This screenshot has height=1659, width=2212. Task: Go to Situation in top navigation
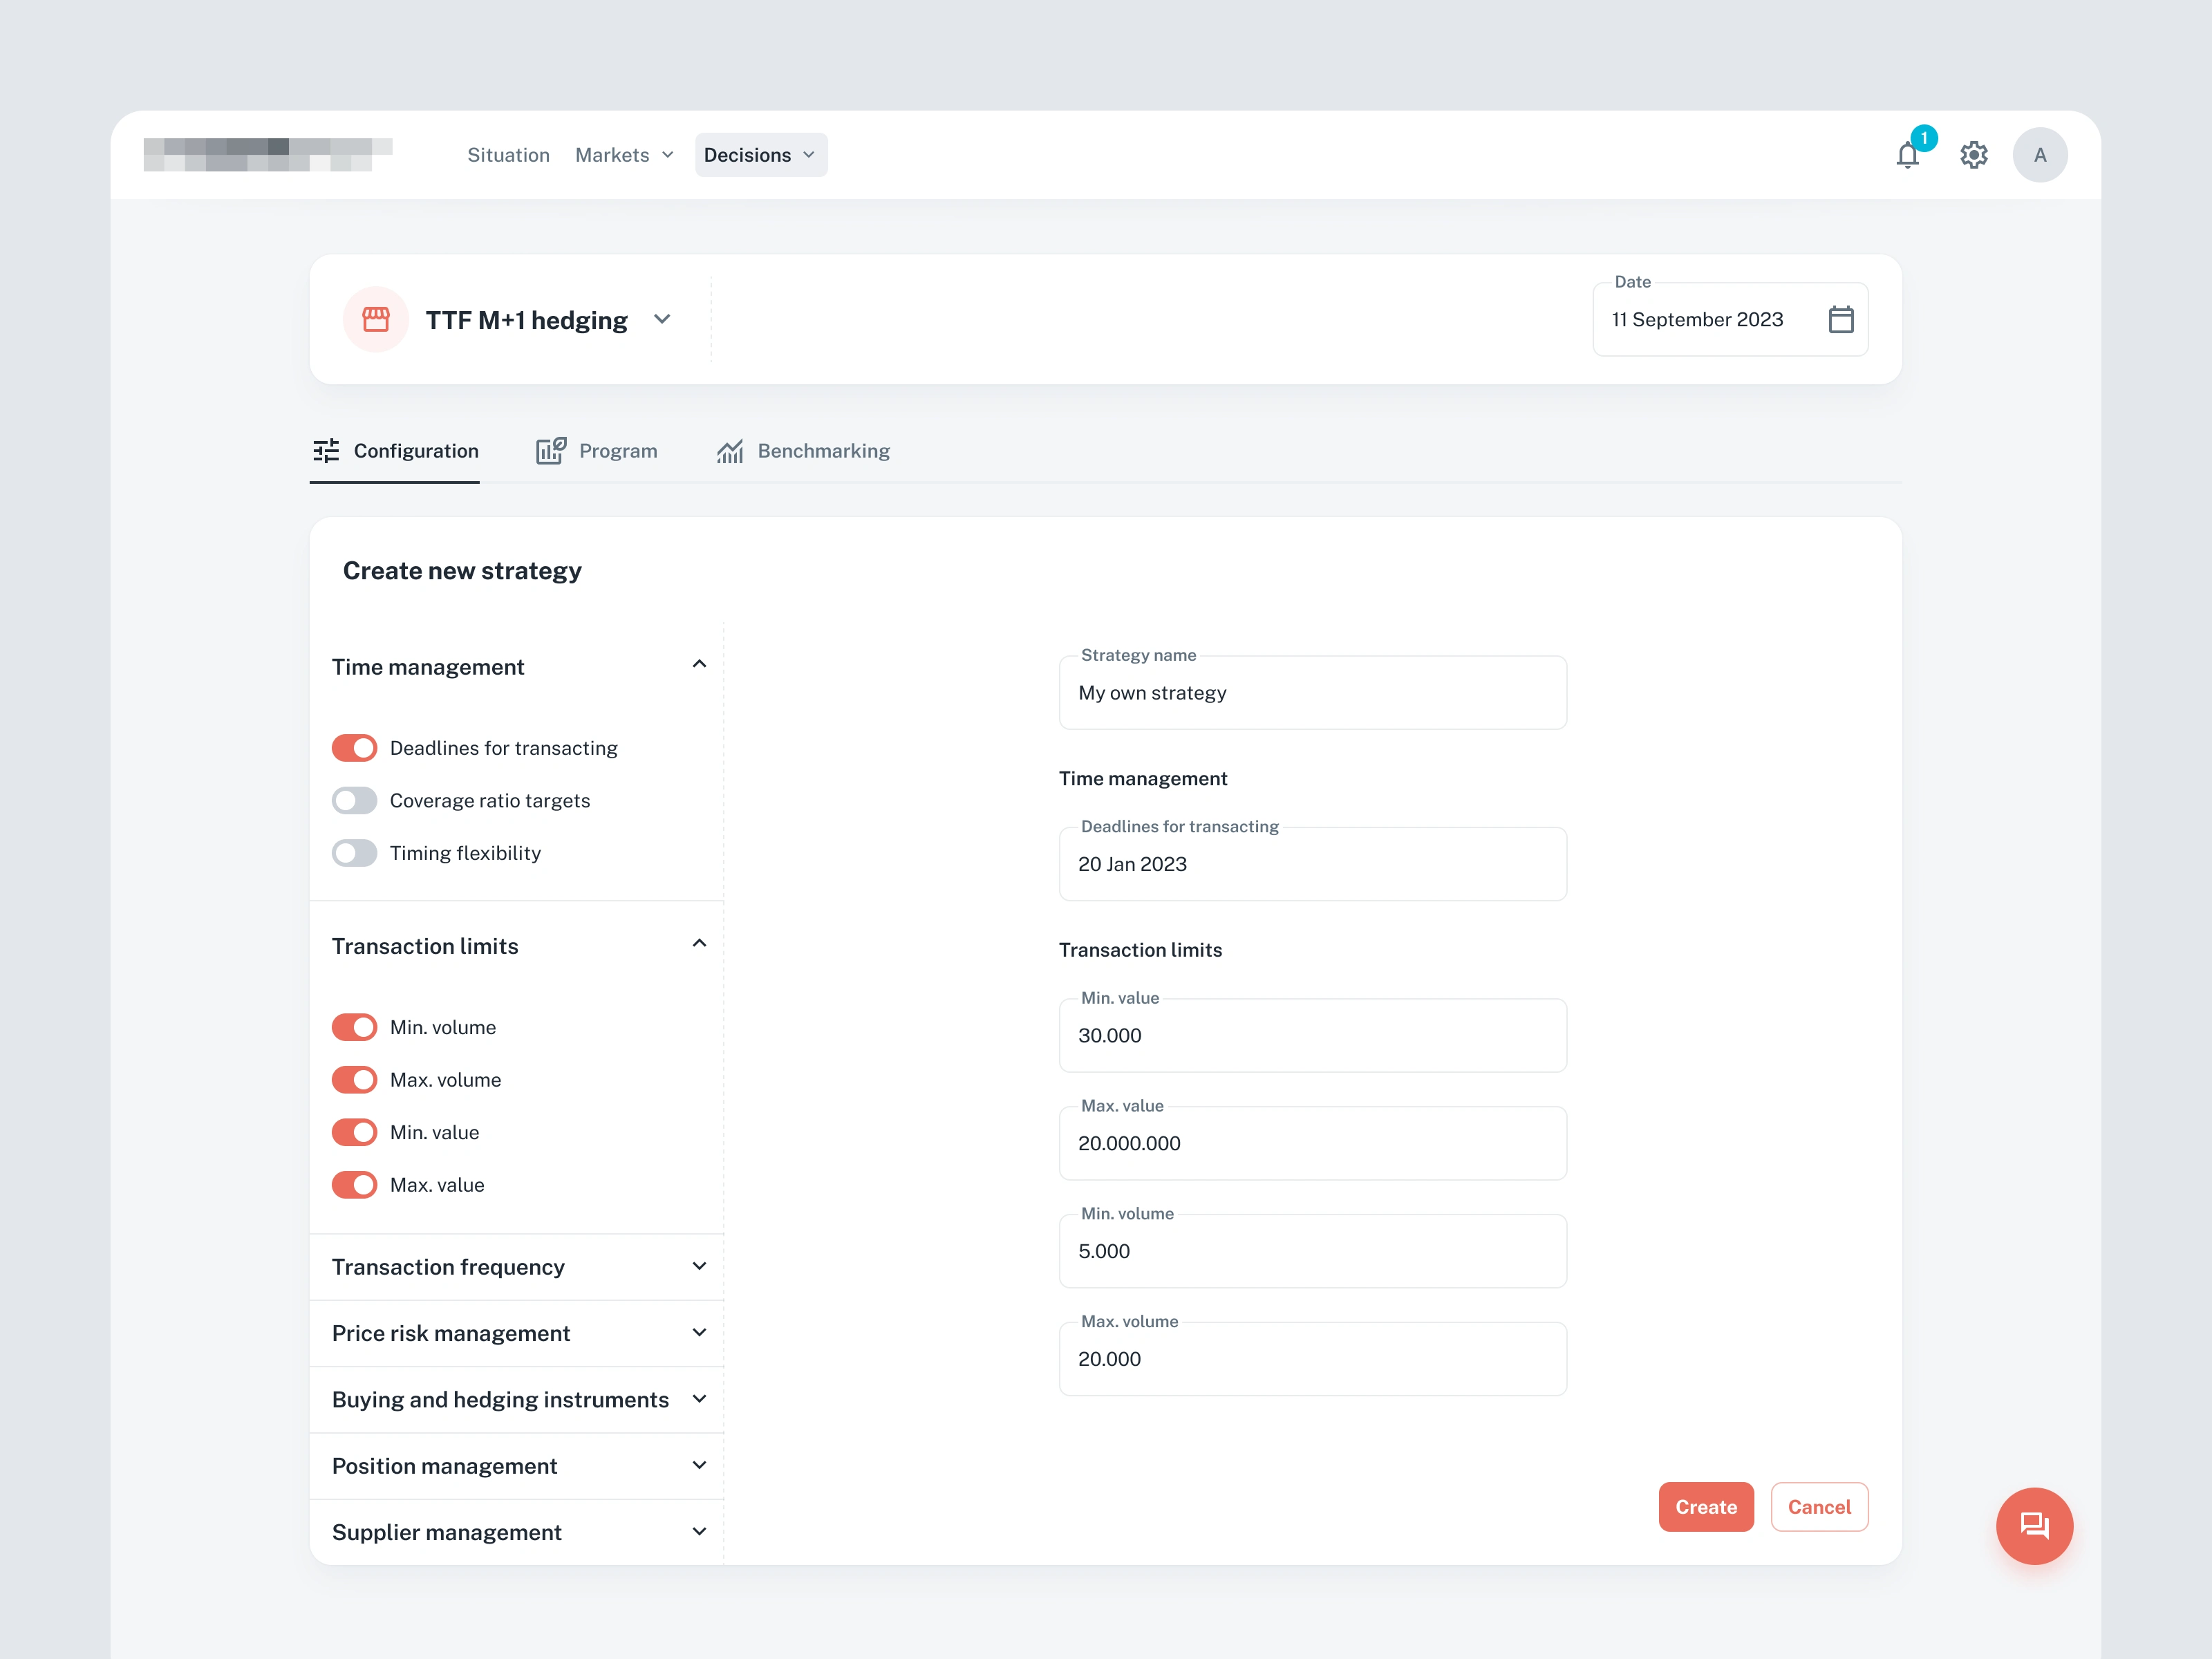(508, 155)
